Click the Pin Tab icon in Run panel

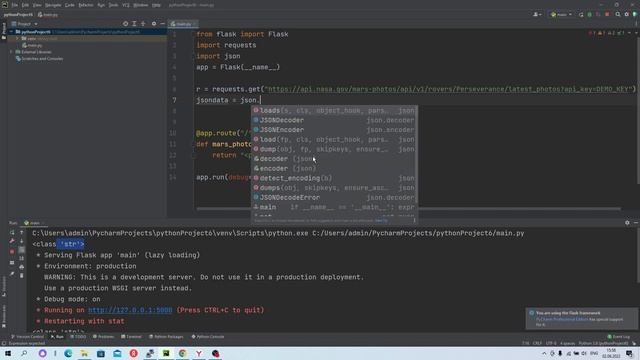[x=12, y=274]
